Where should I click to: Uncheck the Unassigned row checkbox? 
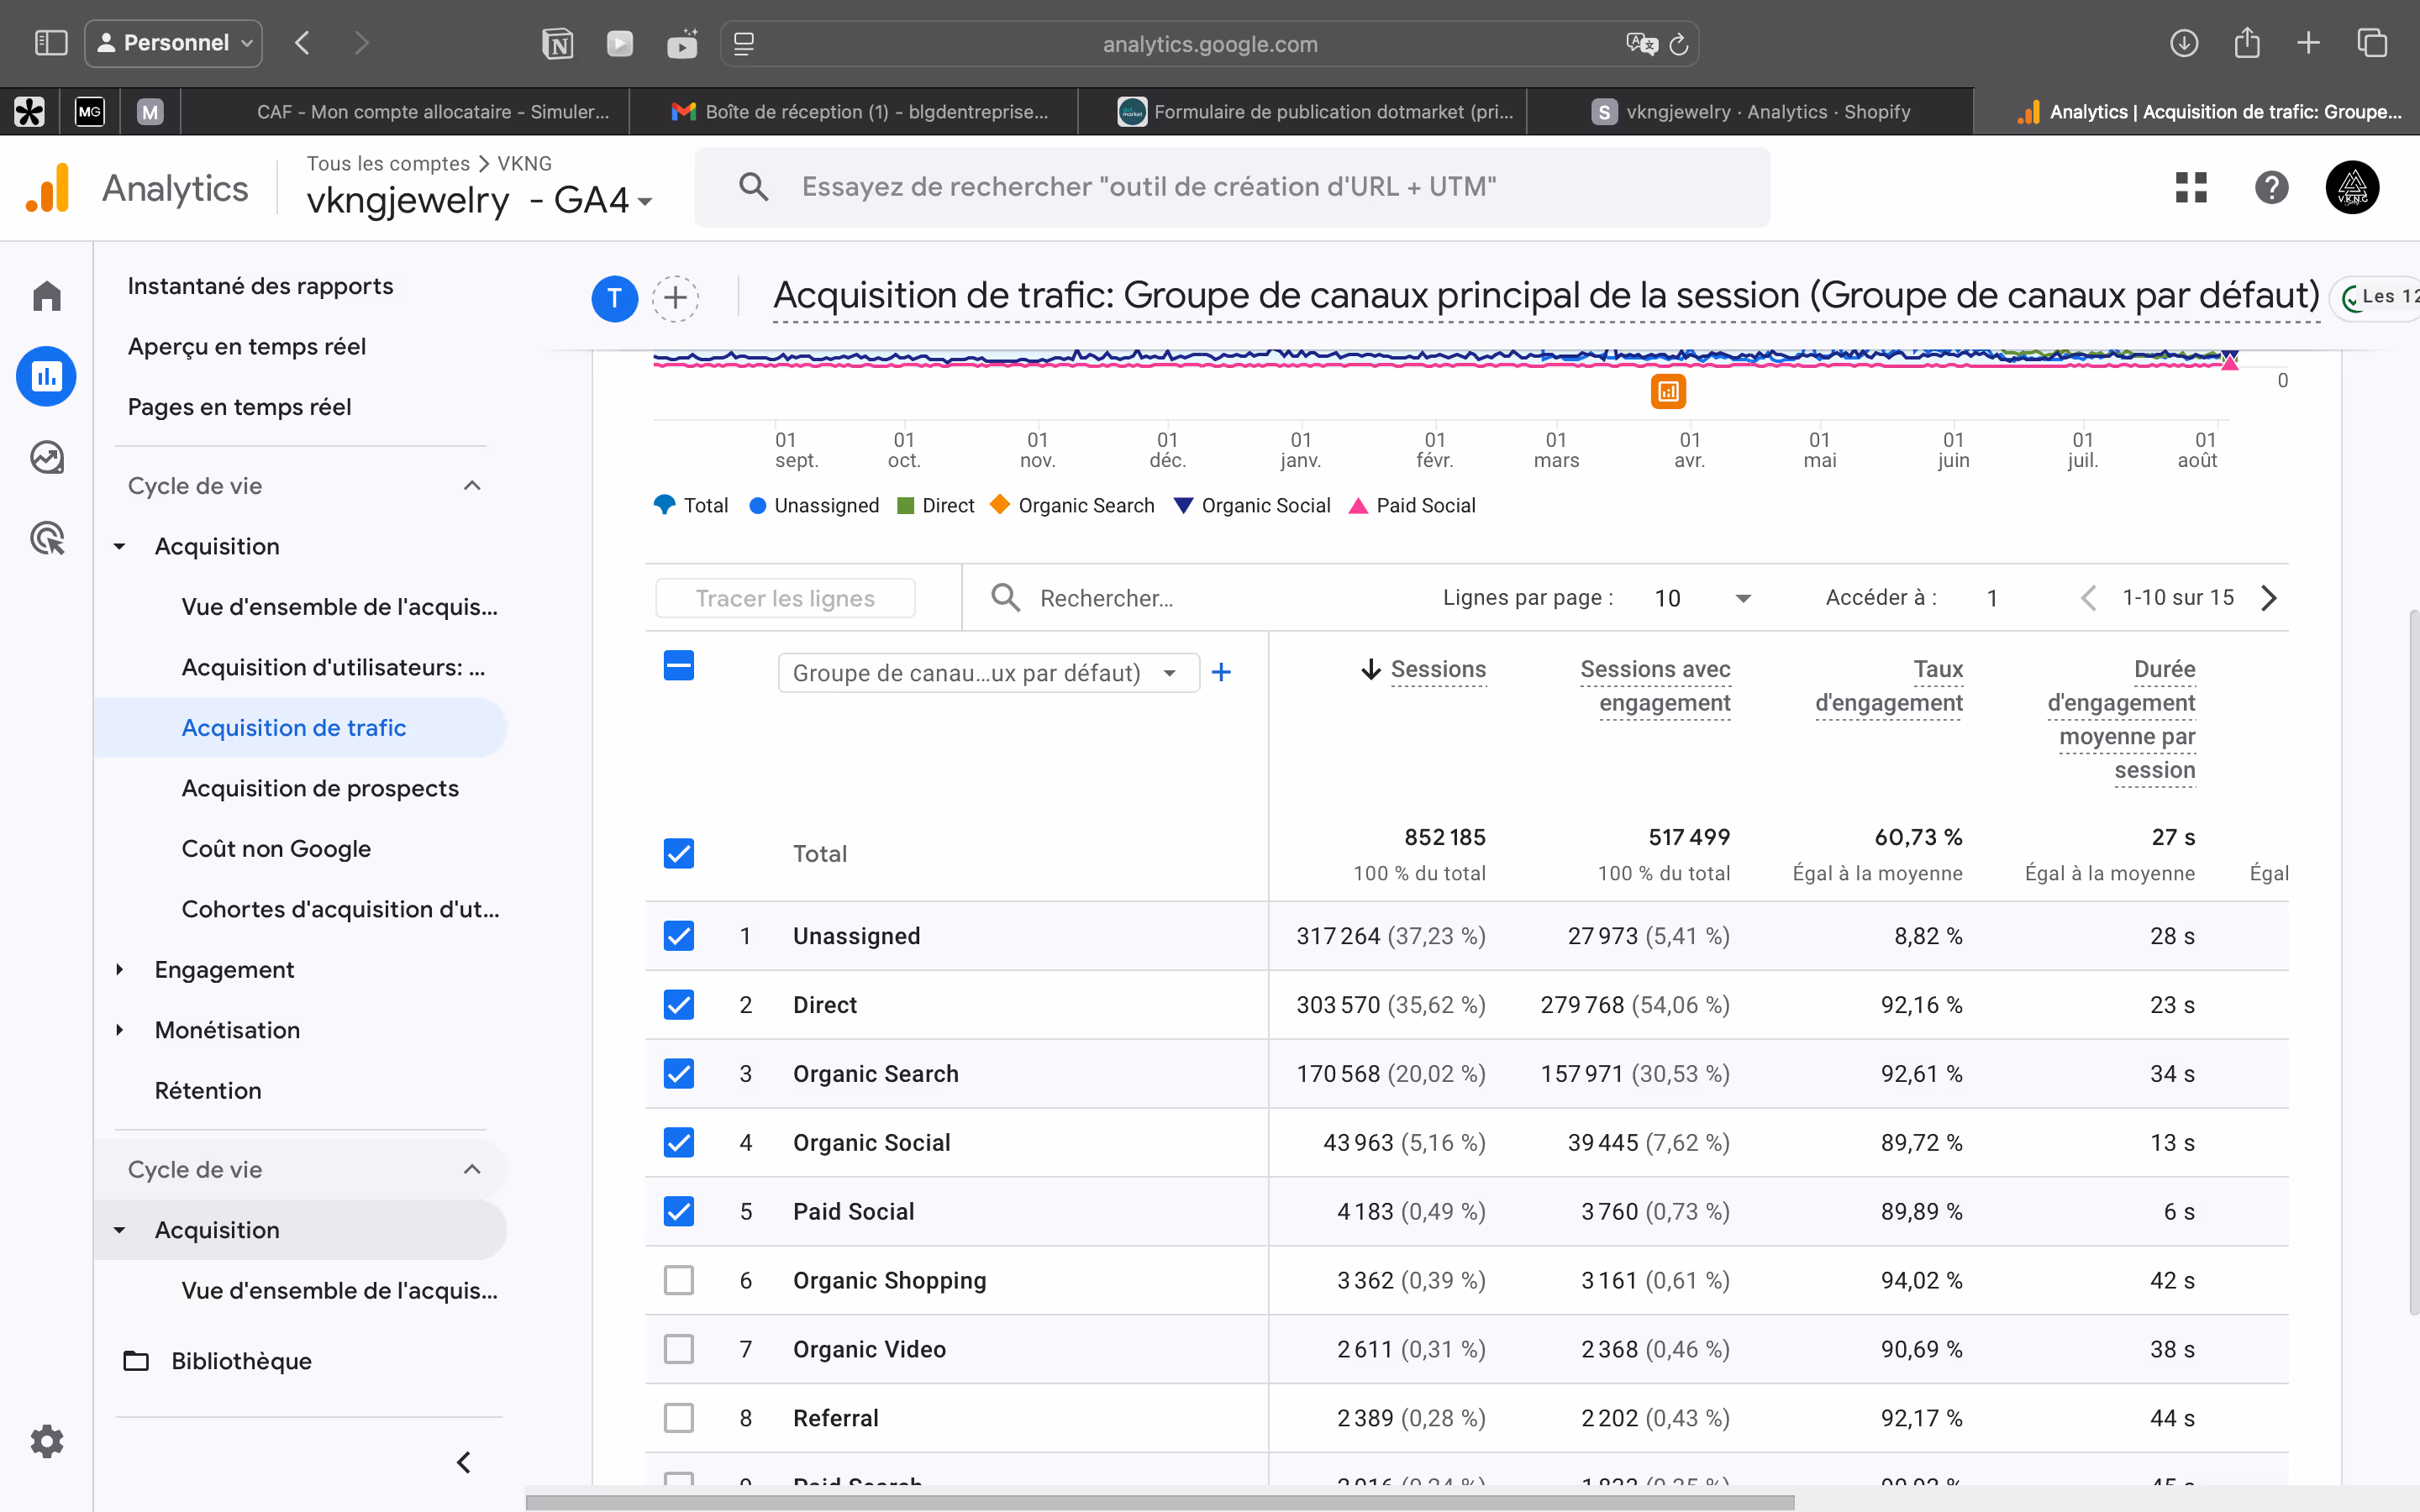pos(679,936)
